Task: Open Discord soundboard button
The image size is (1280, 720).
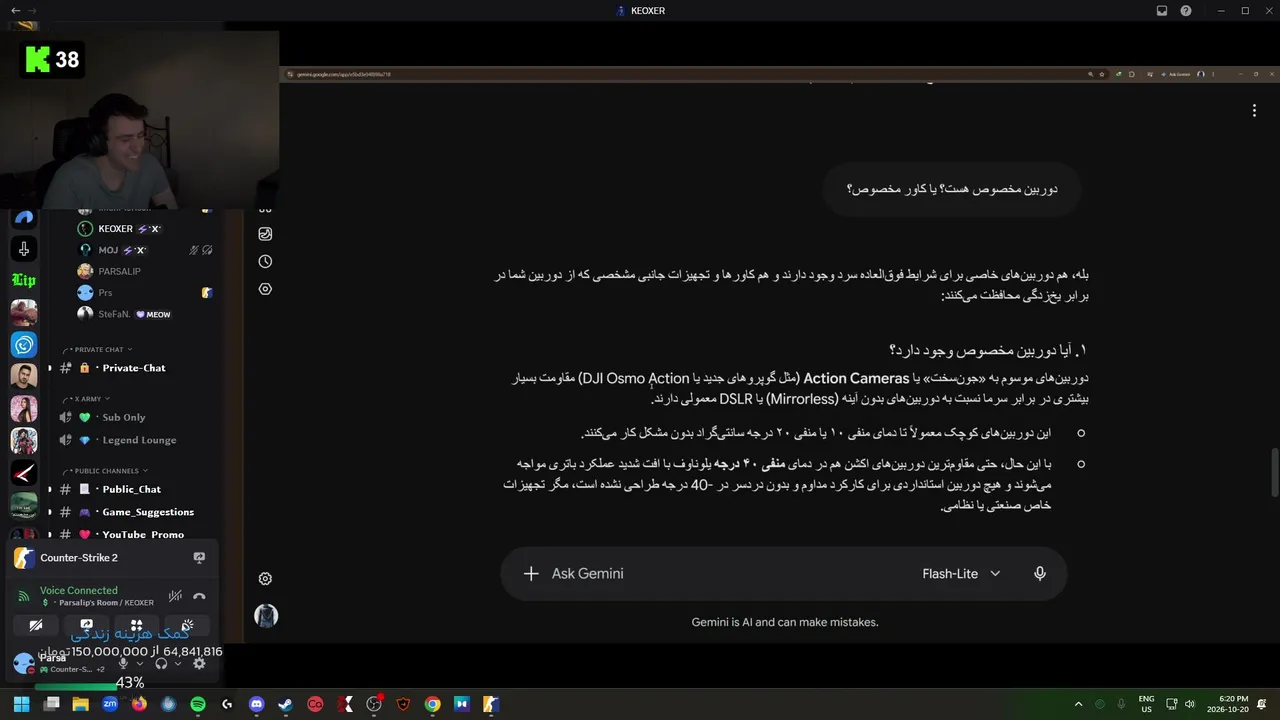Action: (x=187, y=626)
